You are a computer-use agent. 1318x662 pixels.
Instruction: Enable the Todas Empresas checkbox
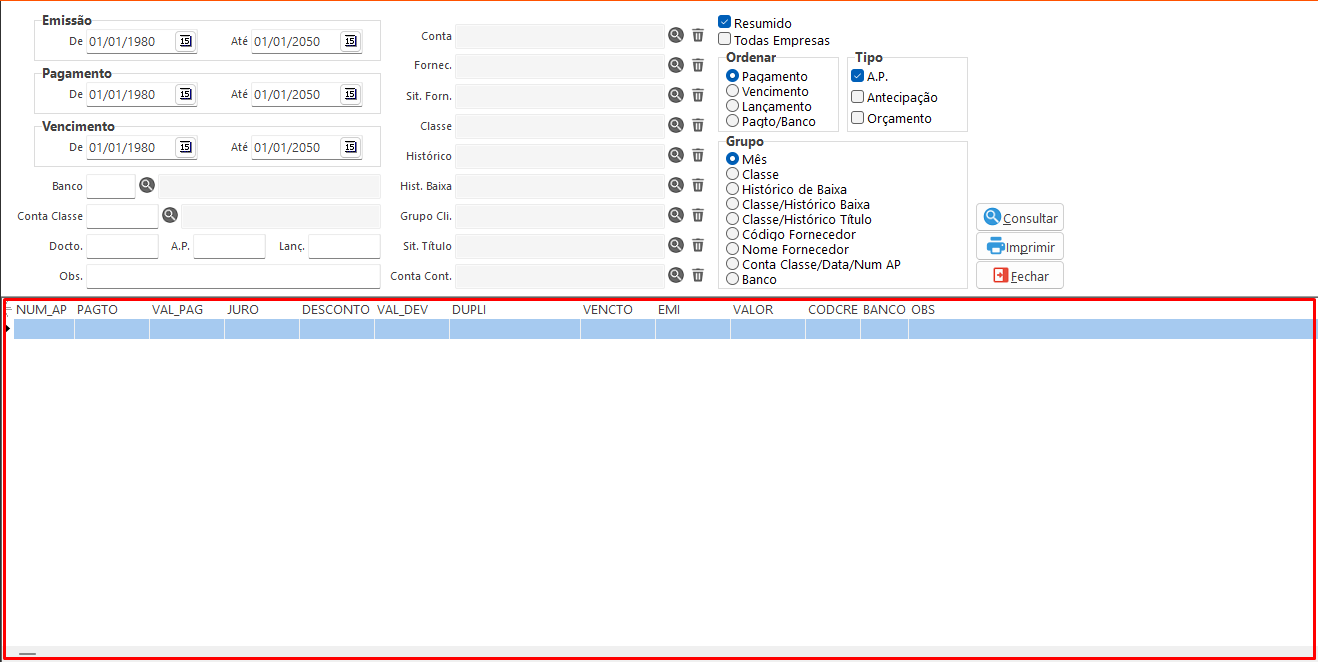click(x=725, y=40)
